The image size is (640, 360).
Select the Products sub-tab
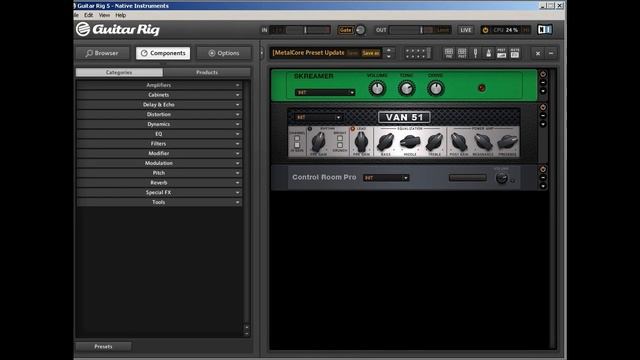point(207,72)
